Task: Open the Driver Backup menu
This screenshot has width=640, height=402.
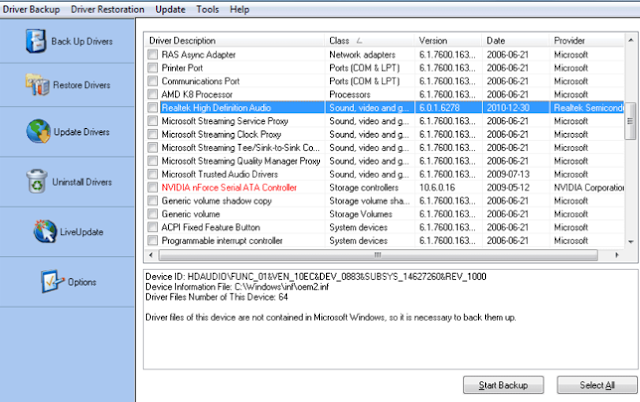Action: click(31, 9)
